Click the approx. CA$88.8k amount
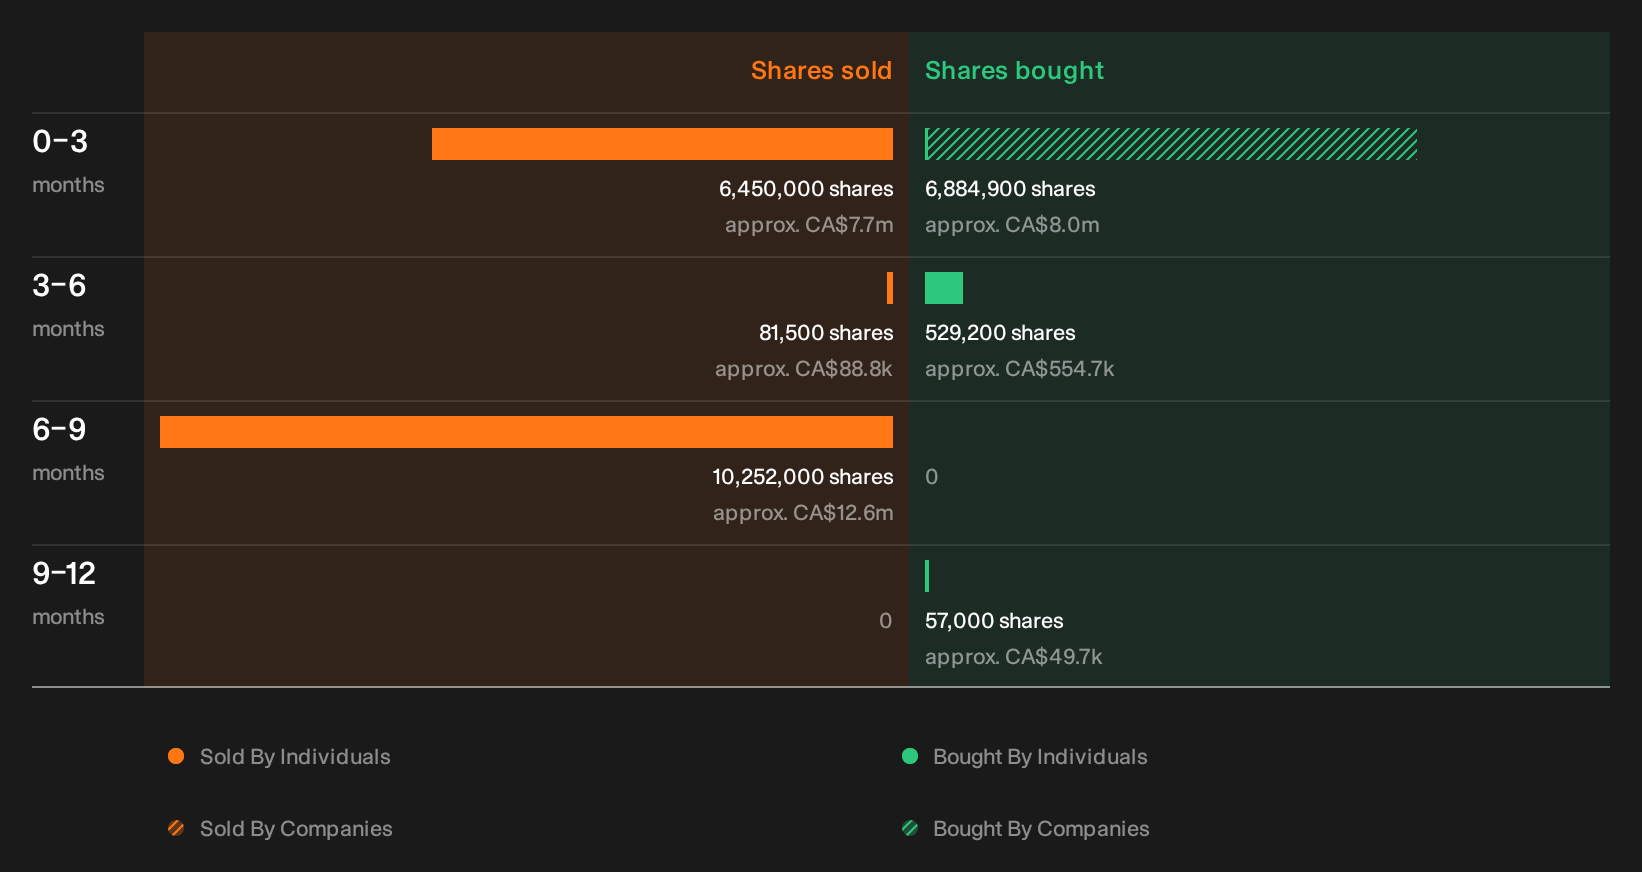This screenshot has width=1642, height=872. 804,369
